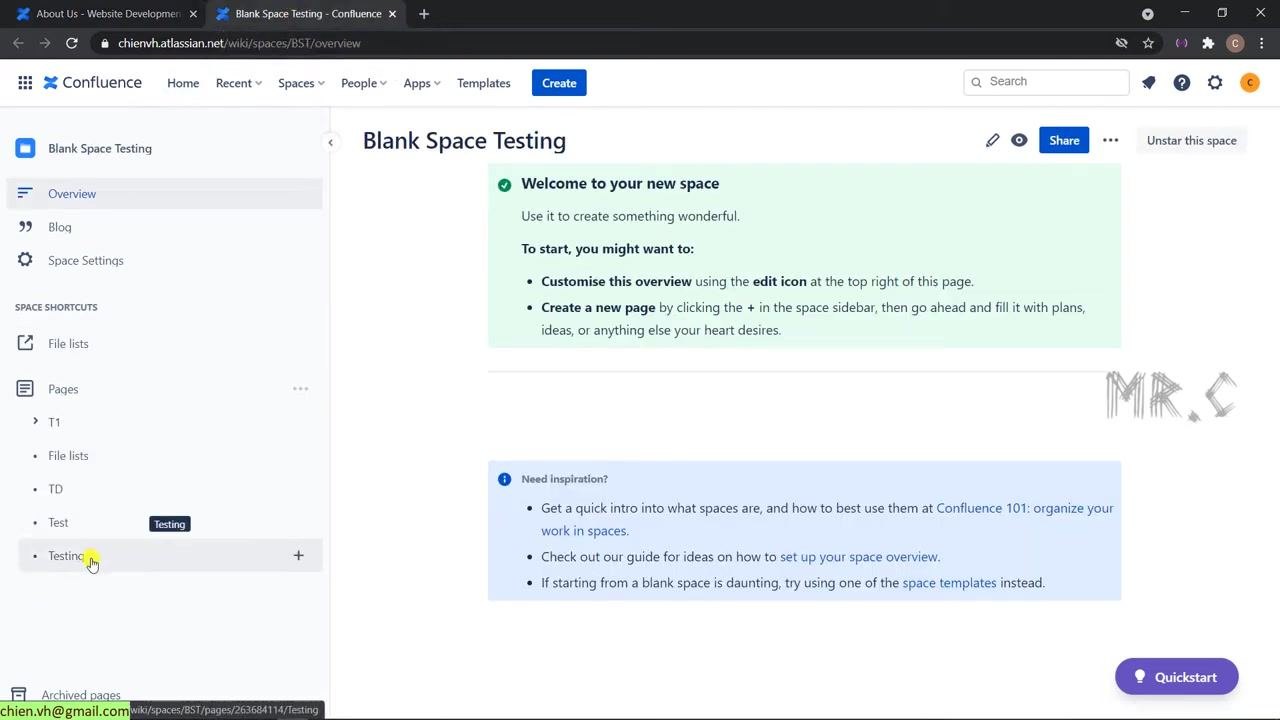Open the app switcher grid icon
This screenshot has width=1280, height=720.
point(25,83)
